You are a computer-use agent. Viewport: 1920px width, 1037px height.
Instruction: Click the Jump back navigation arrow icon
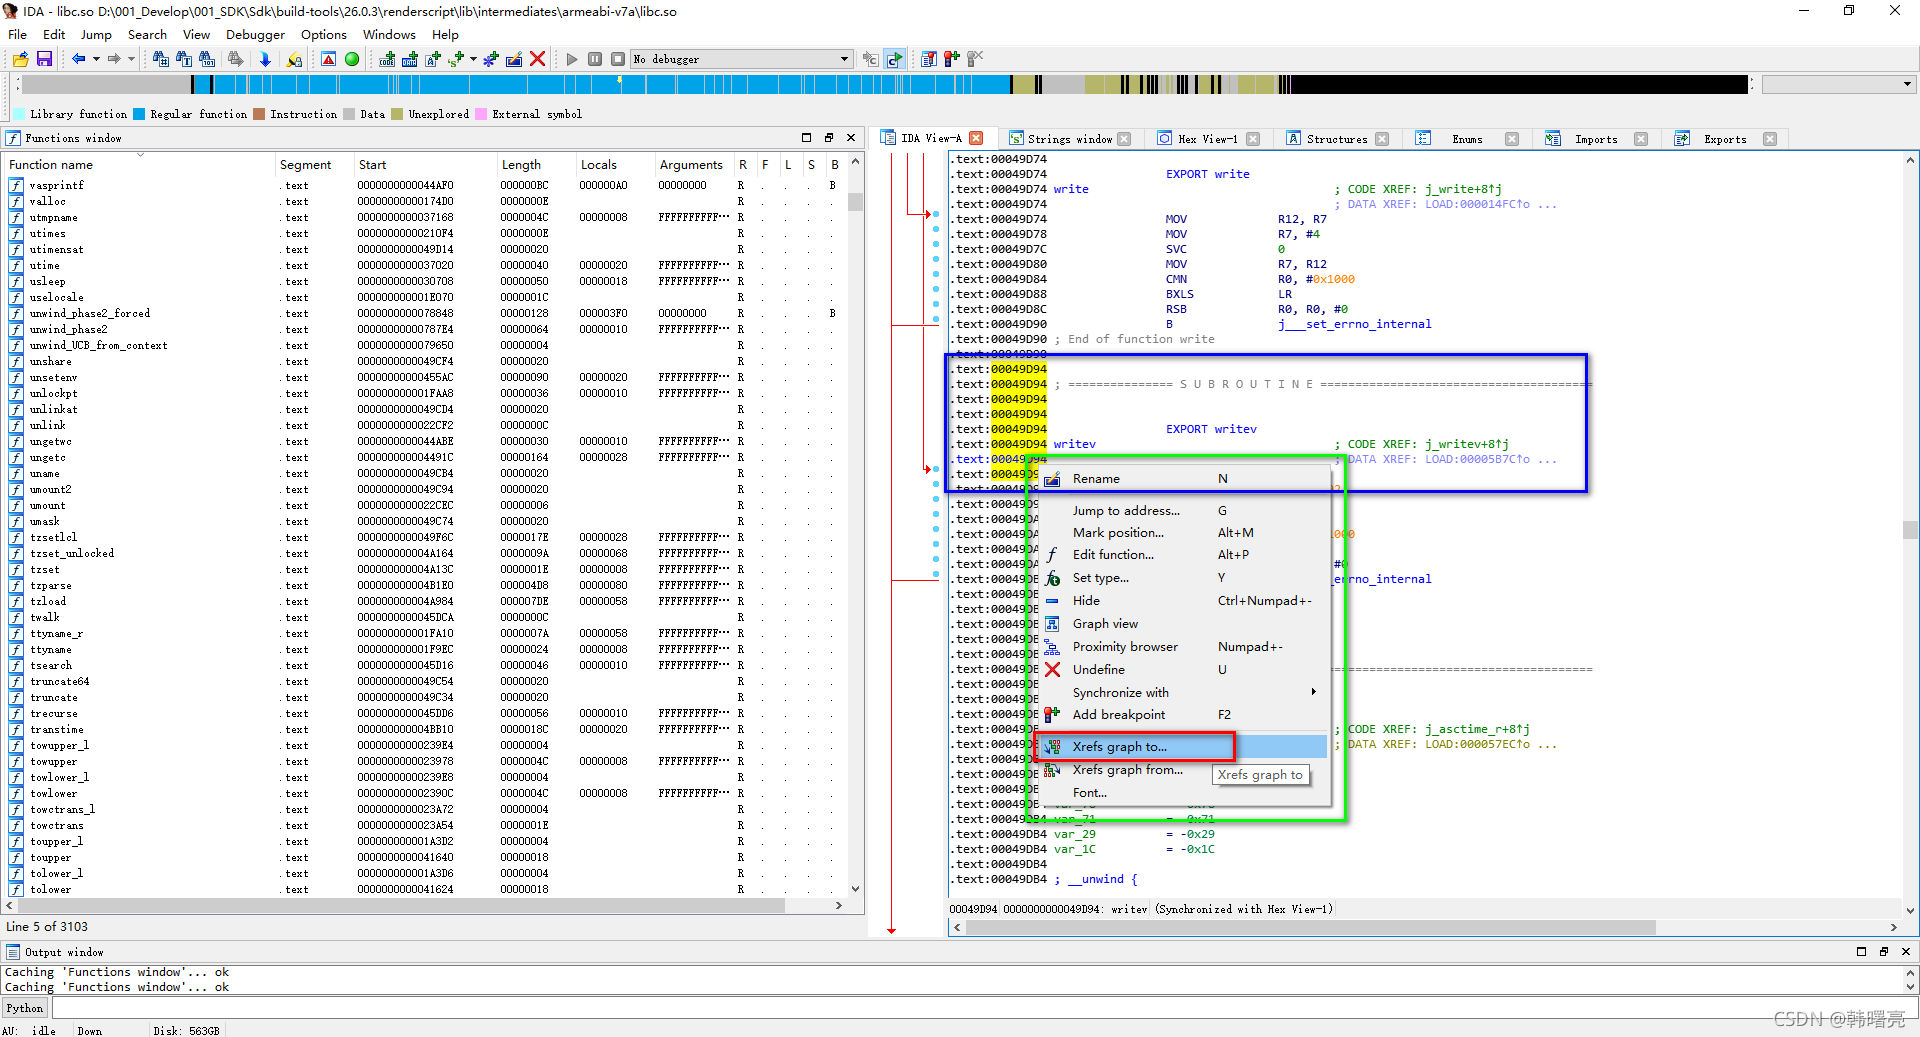pyautogui.click(x=80, y=59)
